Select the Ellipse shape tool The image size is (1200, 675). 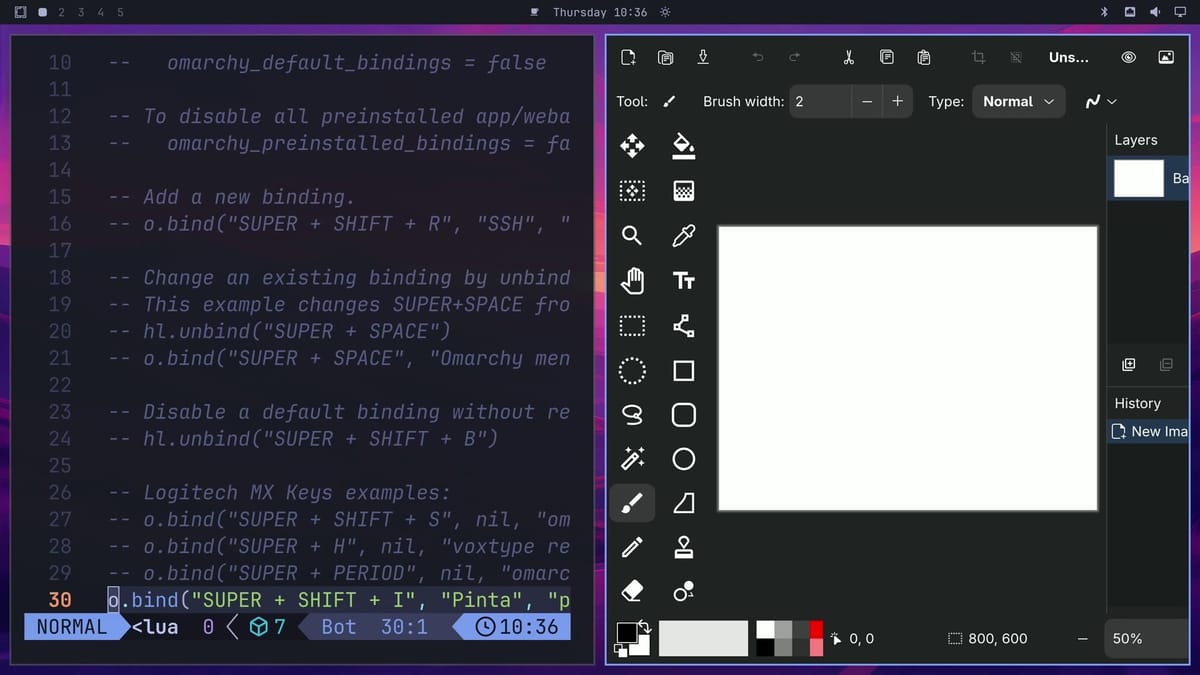684,459
